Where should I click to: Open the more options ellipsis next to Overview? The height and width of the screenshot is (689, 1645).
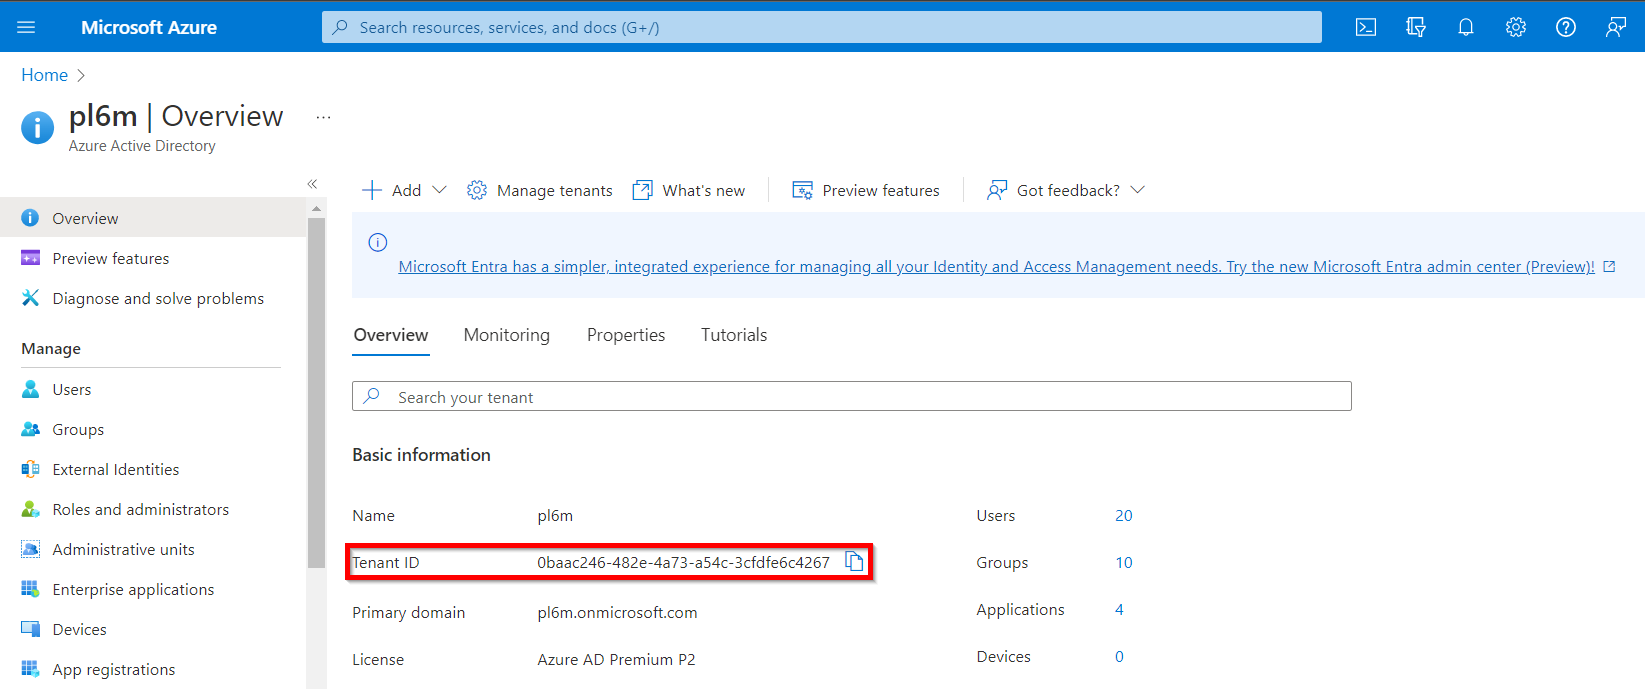(x=323, y=117)
